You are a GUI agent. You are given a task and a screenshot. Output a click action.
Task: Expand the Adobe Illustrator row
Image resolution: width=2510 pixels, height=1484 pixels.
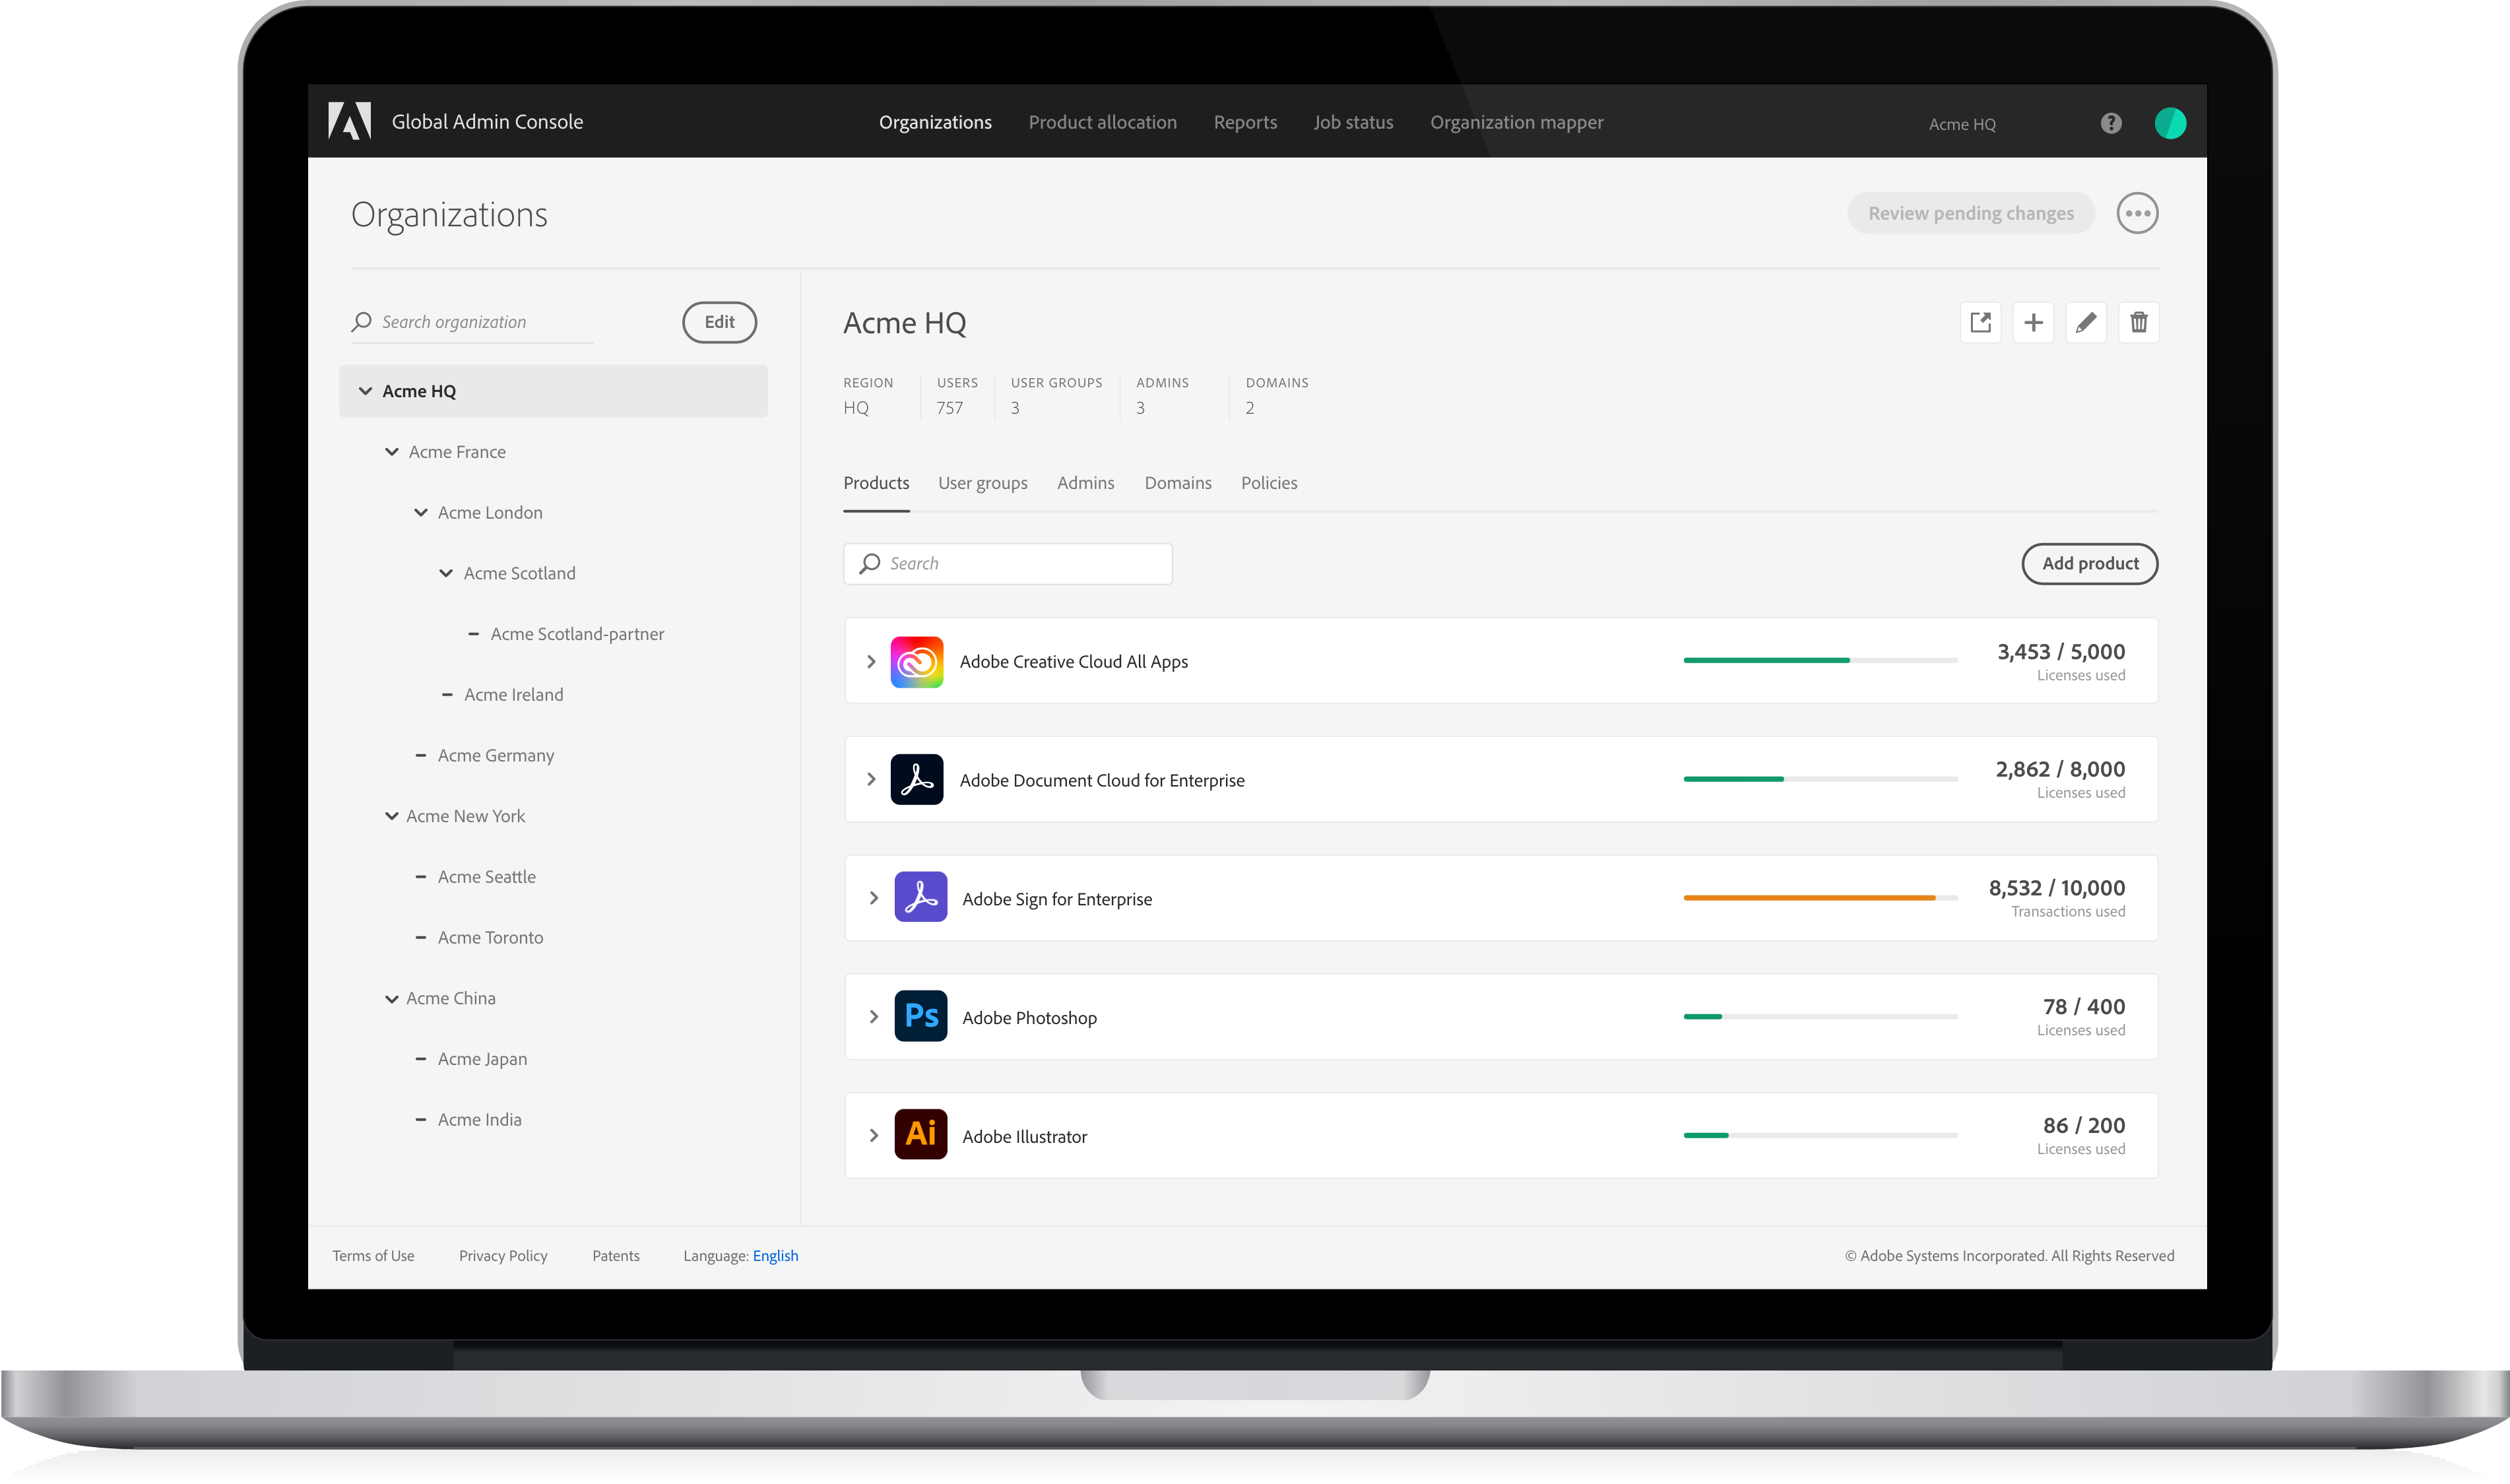874,1136
